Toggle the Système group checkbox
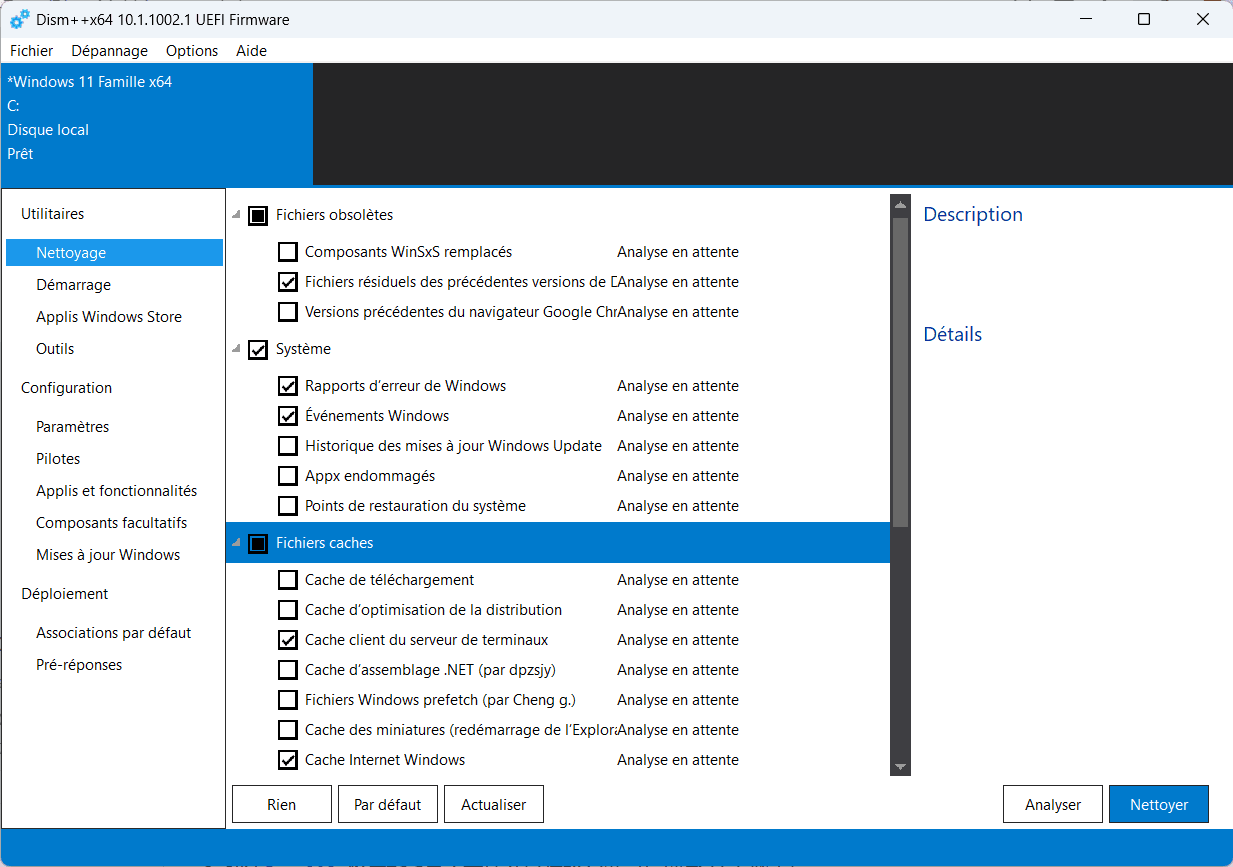Image resolution: width=1233 pixels, height=867 pixels. pos(258,349)
